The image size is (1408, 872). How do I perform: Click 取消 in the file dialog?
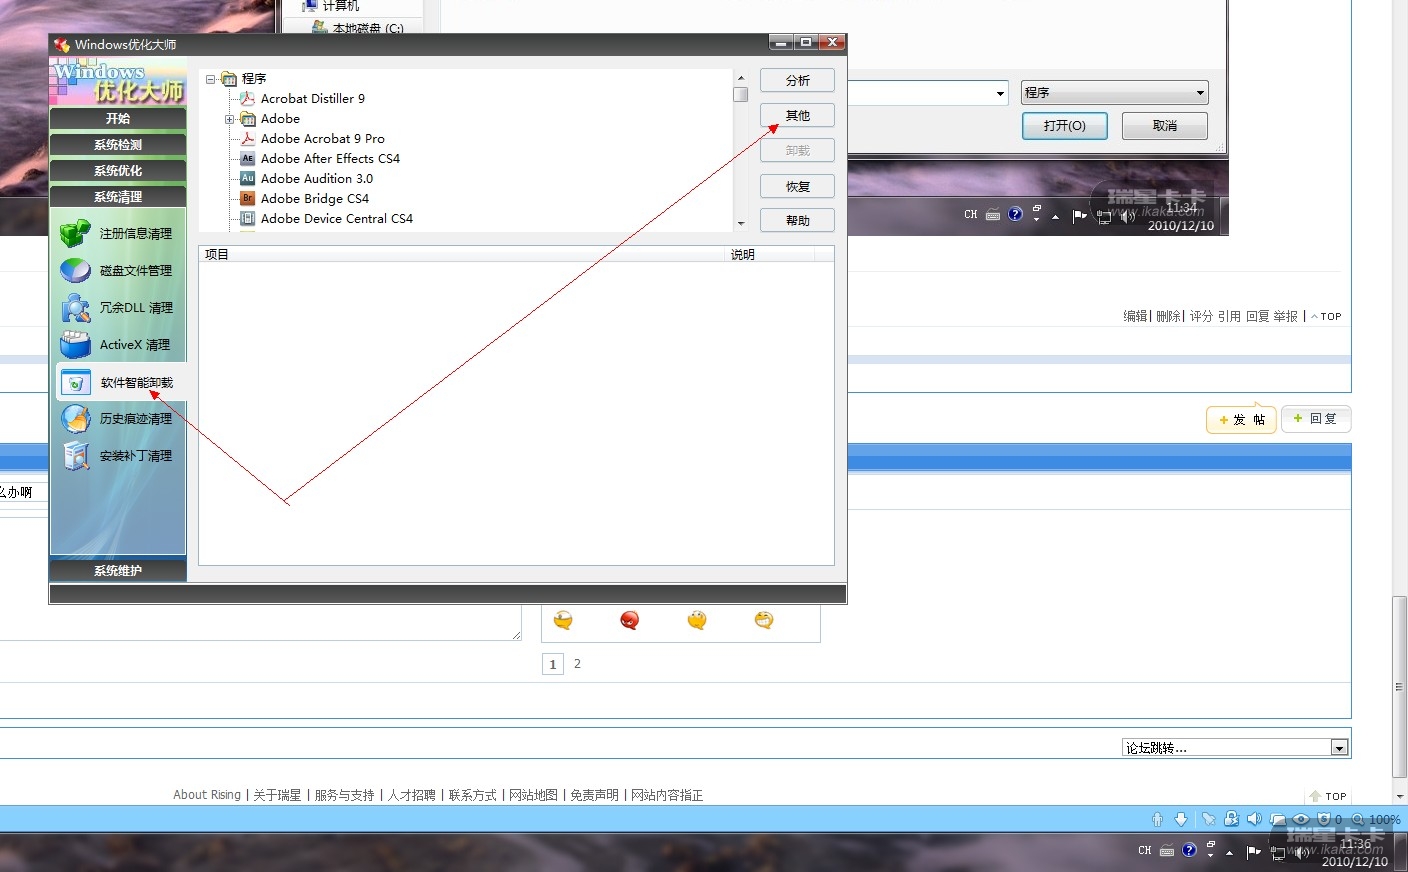(1165, 126)
